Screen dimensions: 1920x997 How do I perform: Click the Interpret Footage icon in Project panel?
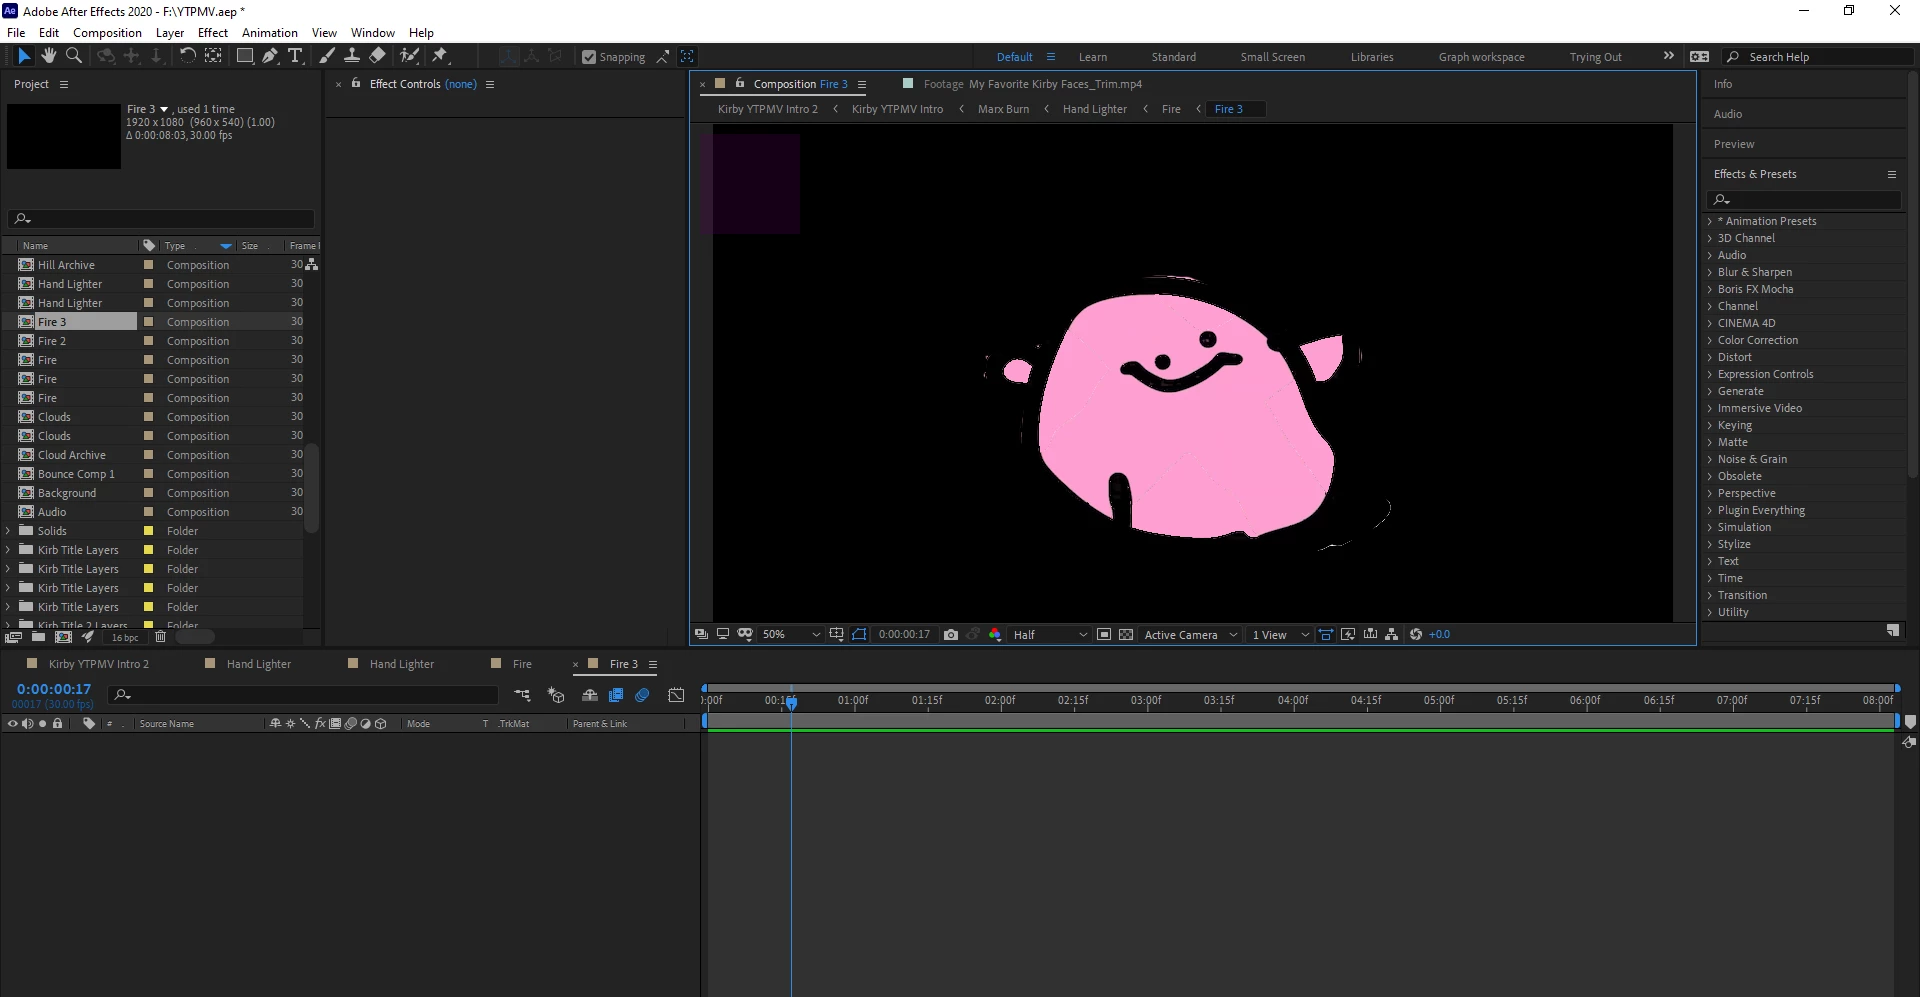(x=13, y=637)
